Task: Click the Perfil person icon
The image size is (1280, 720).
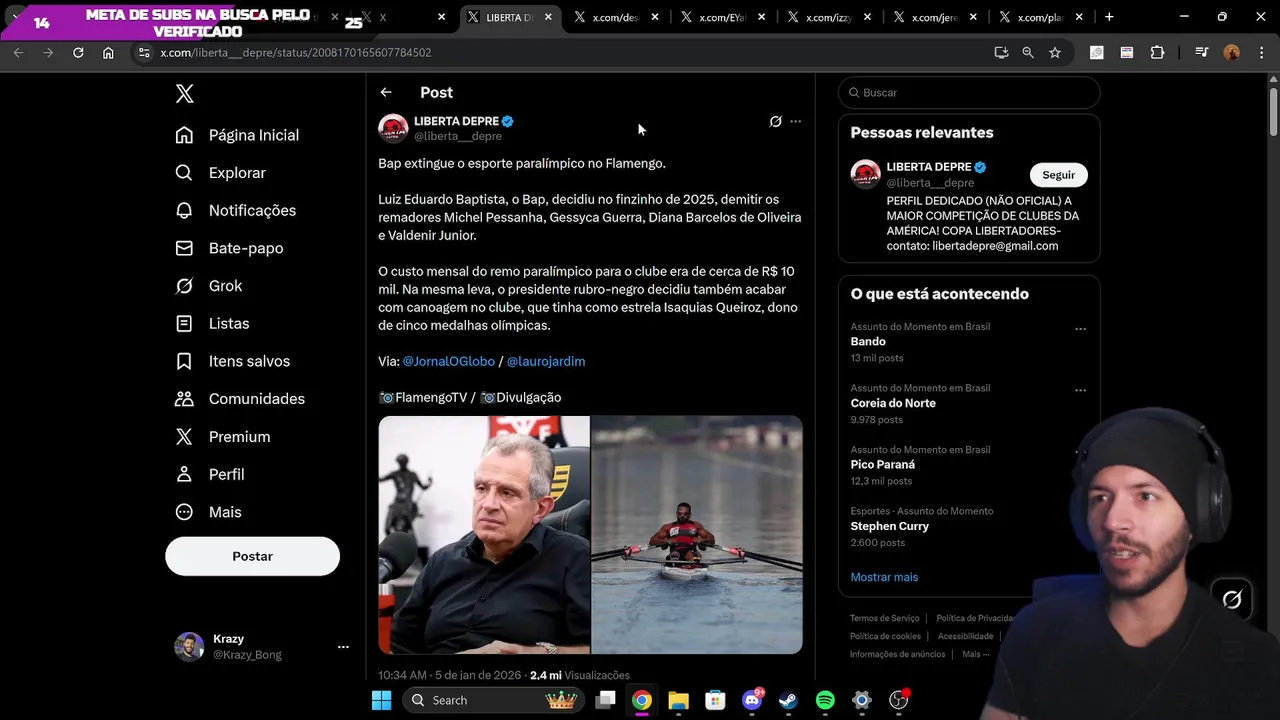Action: 184,474
